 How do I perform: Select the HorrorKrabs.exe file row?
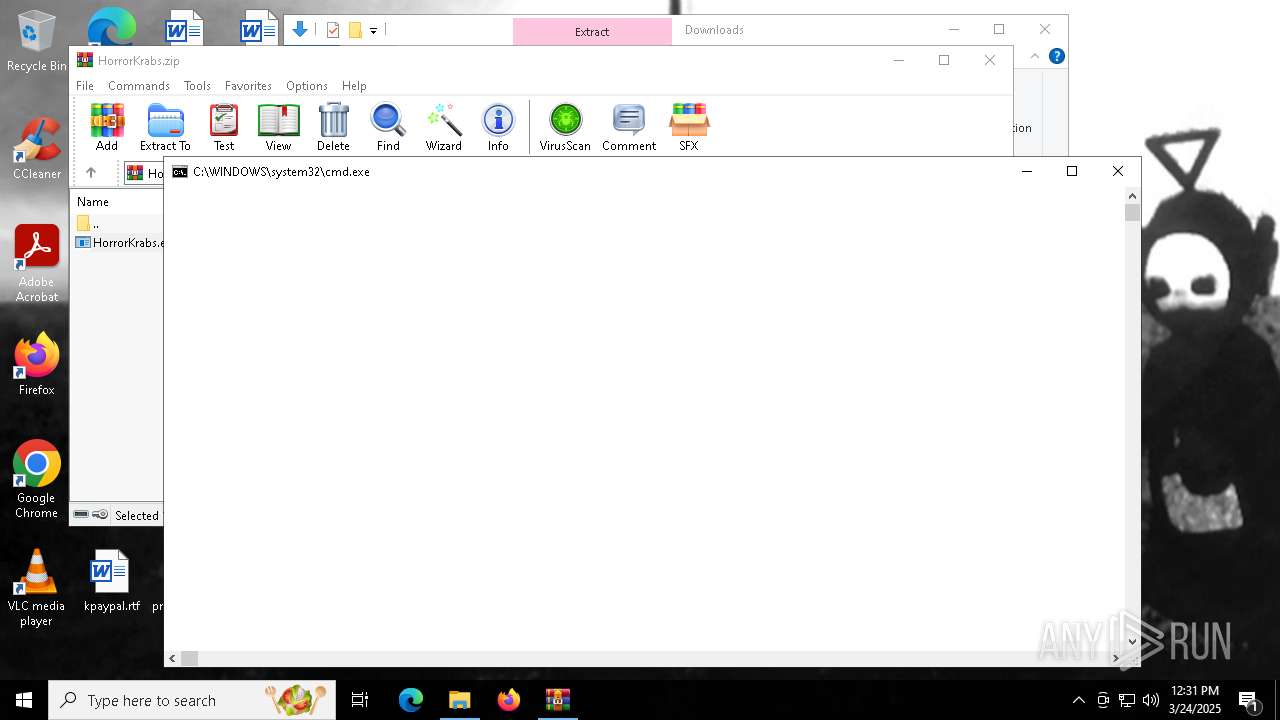click(119, 243)
